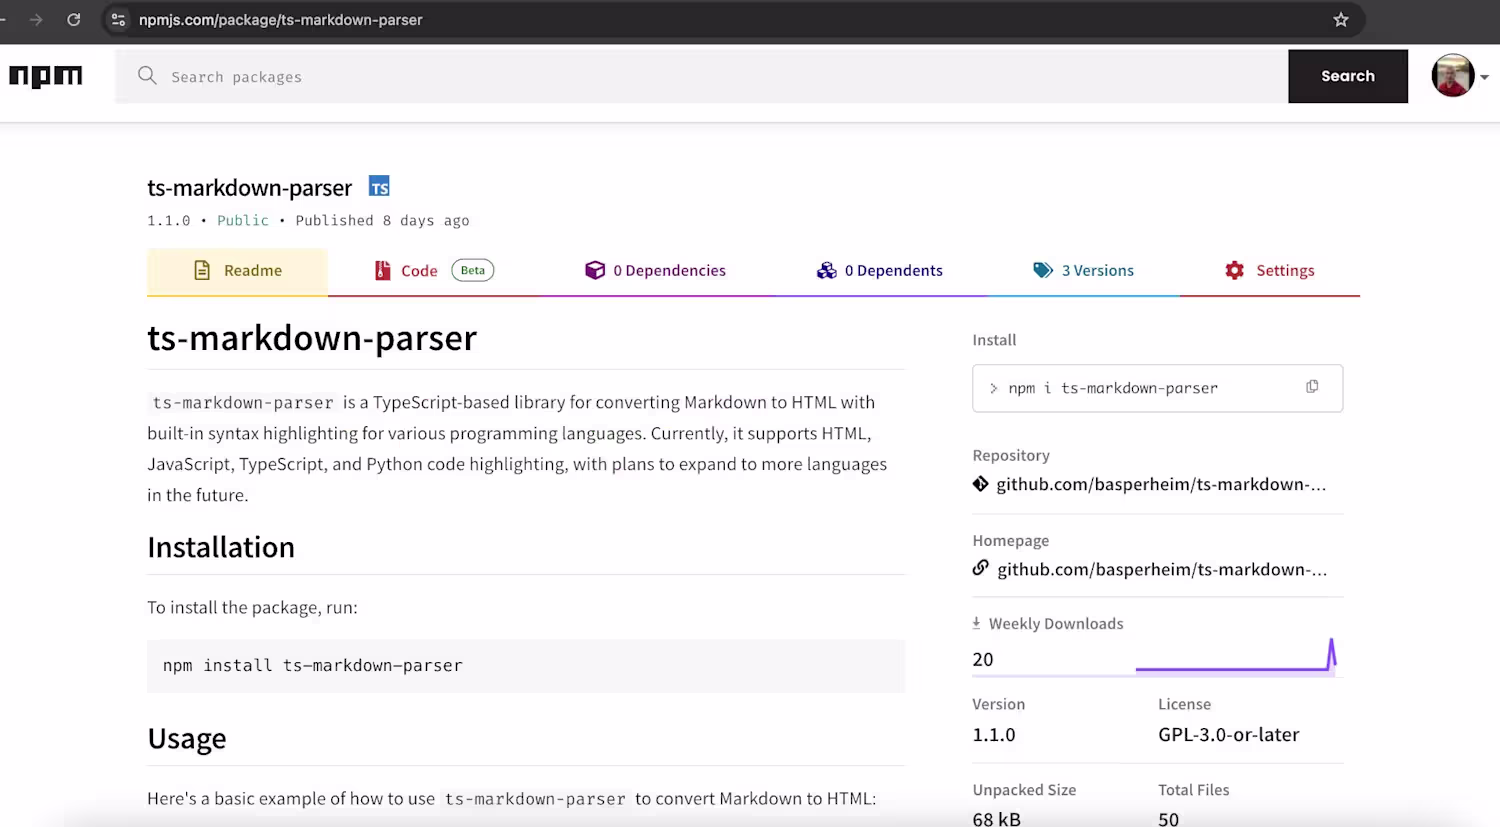Click the magnifying glass search icon
This screenshot has width=1500, height=827.
tap(147, 76)
